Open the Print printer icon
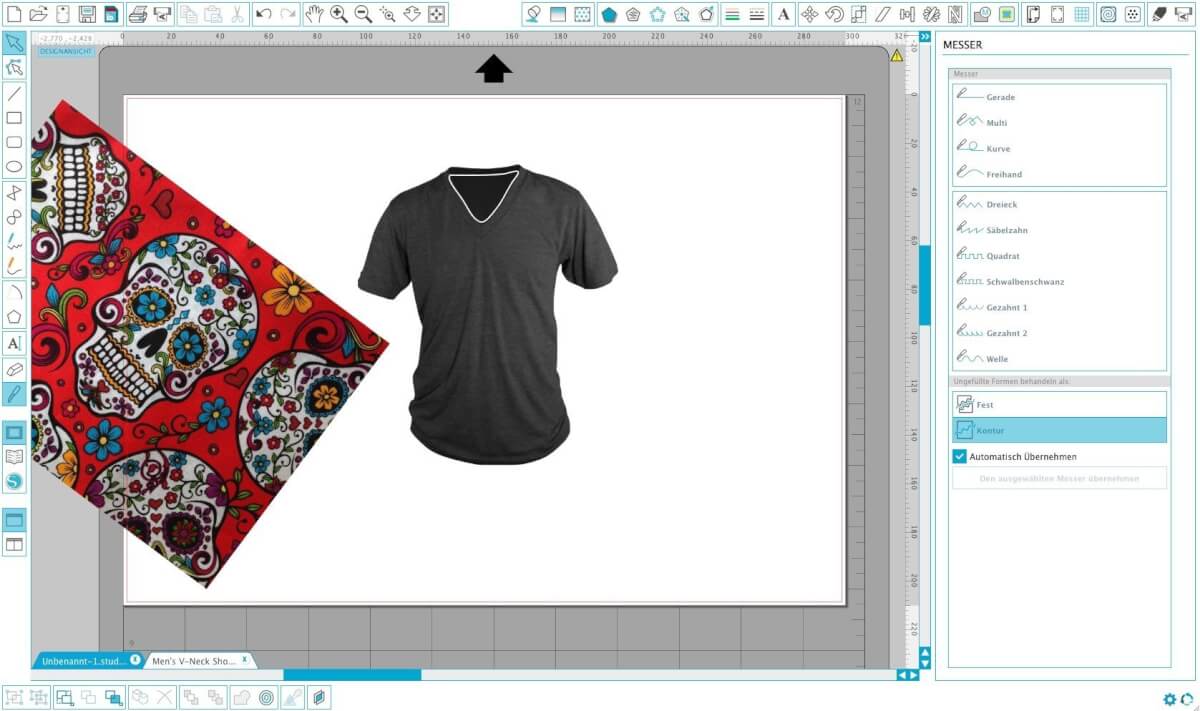Screen dimensions: 1200x711 [139, 14]
